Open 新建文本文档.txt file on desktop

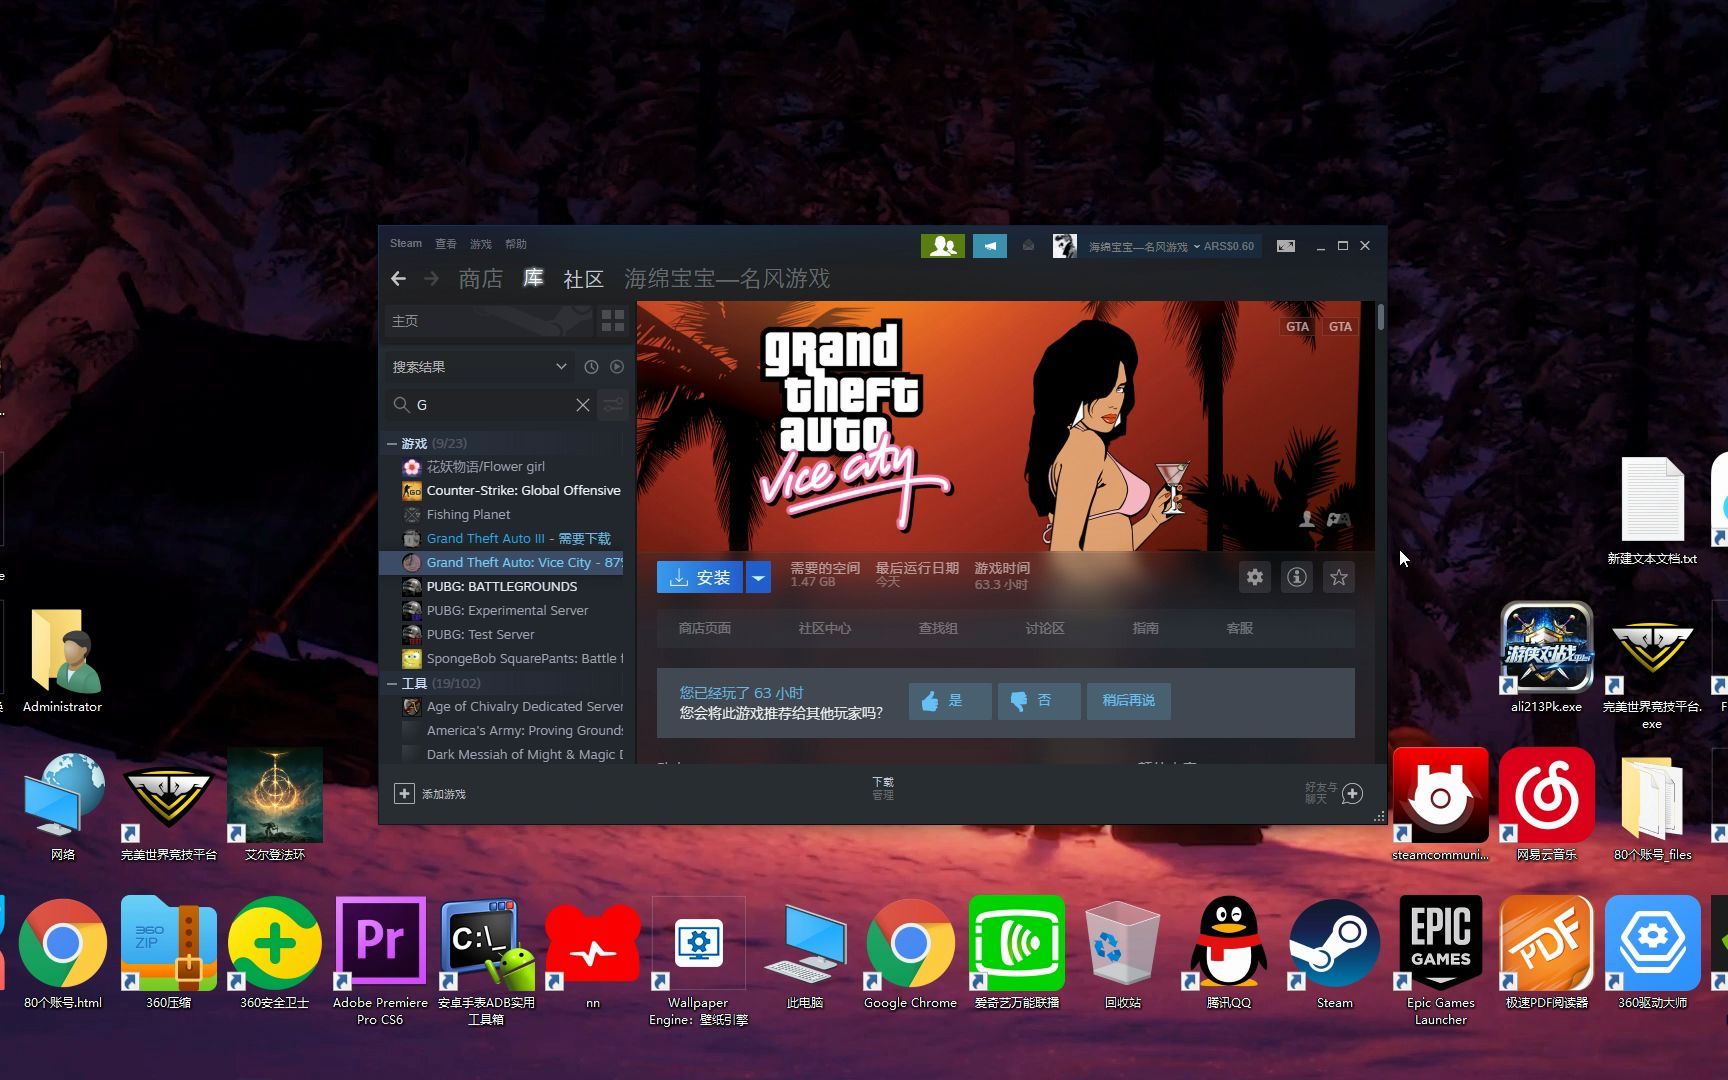[x=1652, y=511]
